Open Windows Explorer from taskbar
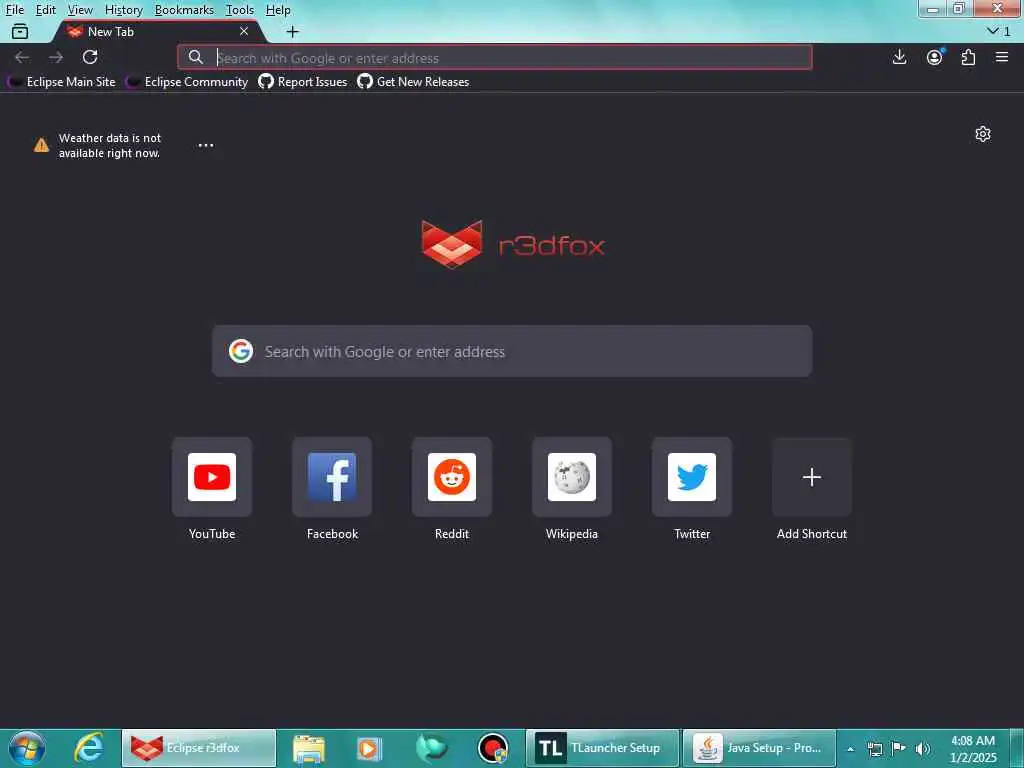1024x768 pixels. [309, 748]
